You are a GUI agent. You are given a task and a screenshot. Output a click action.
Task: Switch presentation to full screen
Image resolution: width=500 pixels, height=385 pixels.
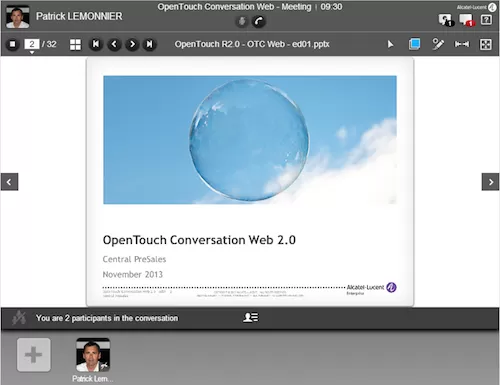486,44
